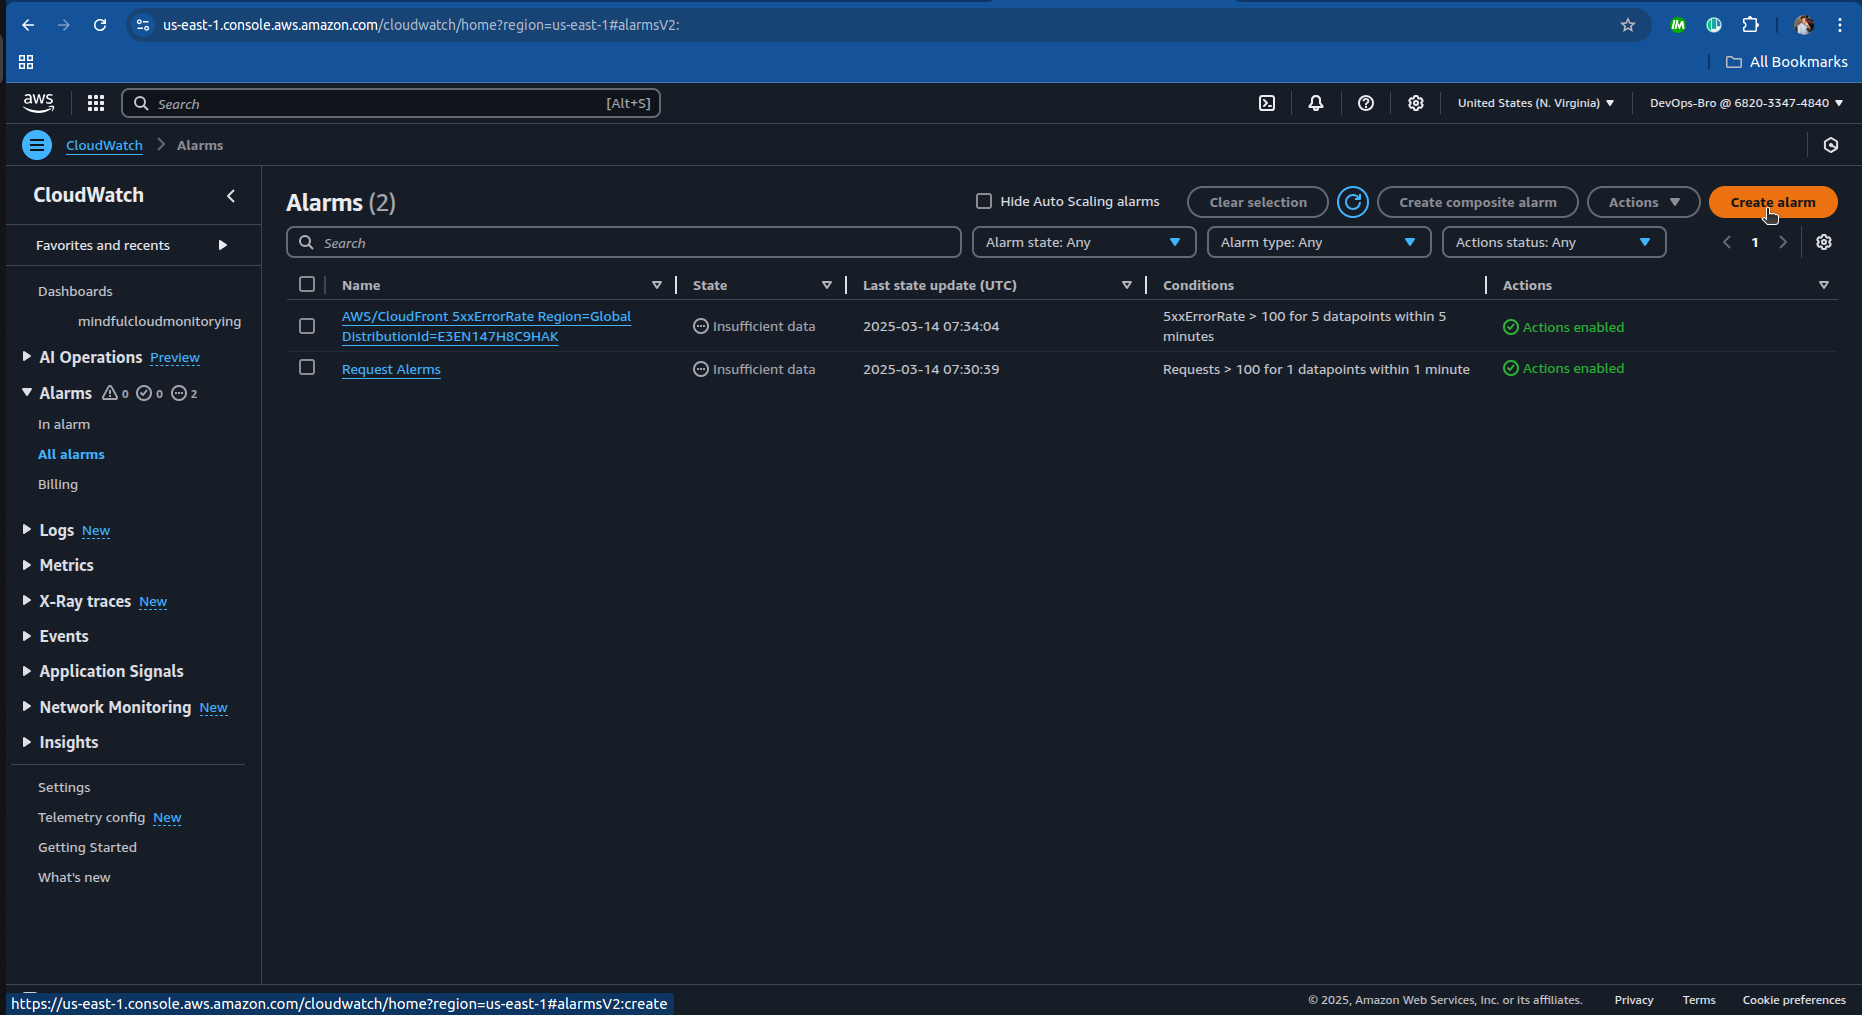The height and width of the screenshot is (1015, 1862).
Task: Toggle the navigation hamburger menu
Action: 37,145
